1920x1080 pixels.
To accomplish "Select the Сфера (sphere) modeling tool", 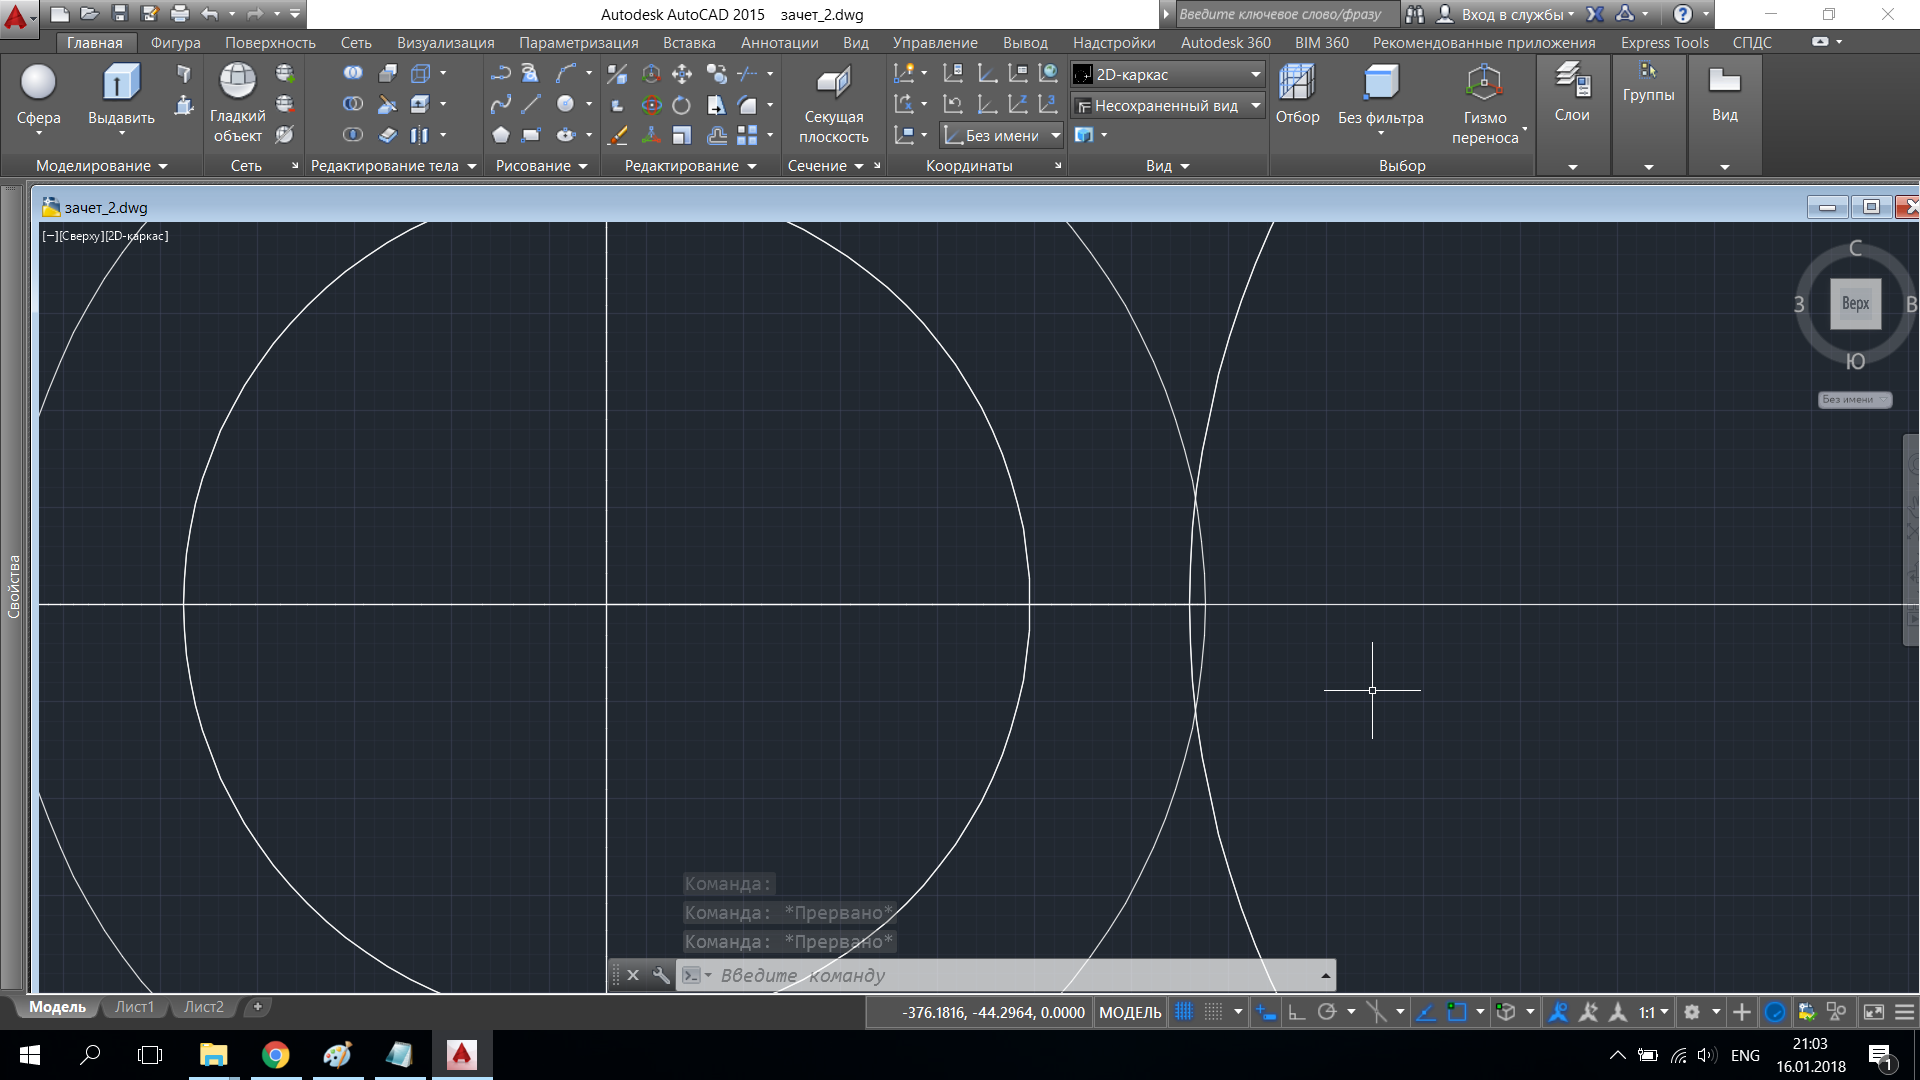I will tap(38, 95).
